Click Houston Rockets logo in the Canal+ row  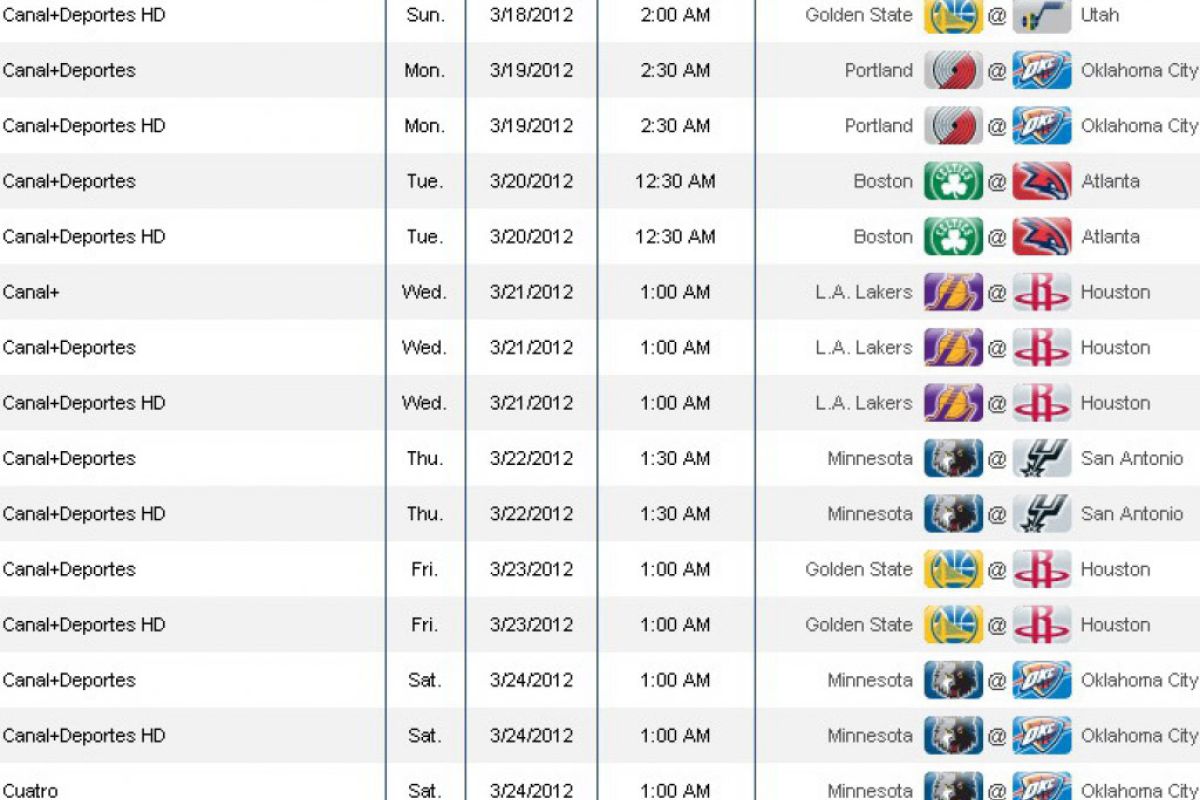click(1042, 292)
